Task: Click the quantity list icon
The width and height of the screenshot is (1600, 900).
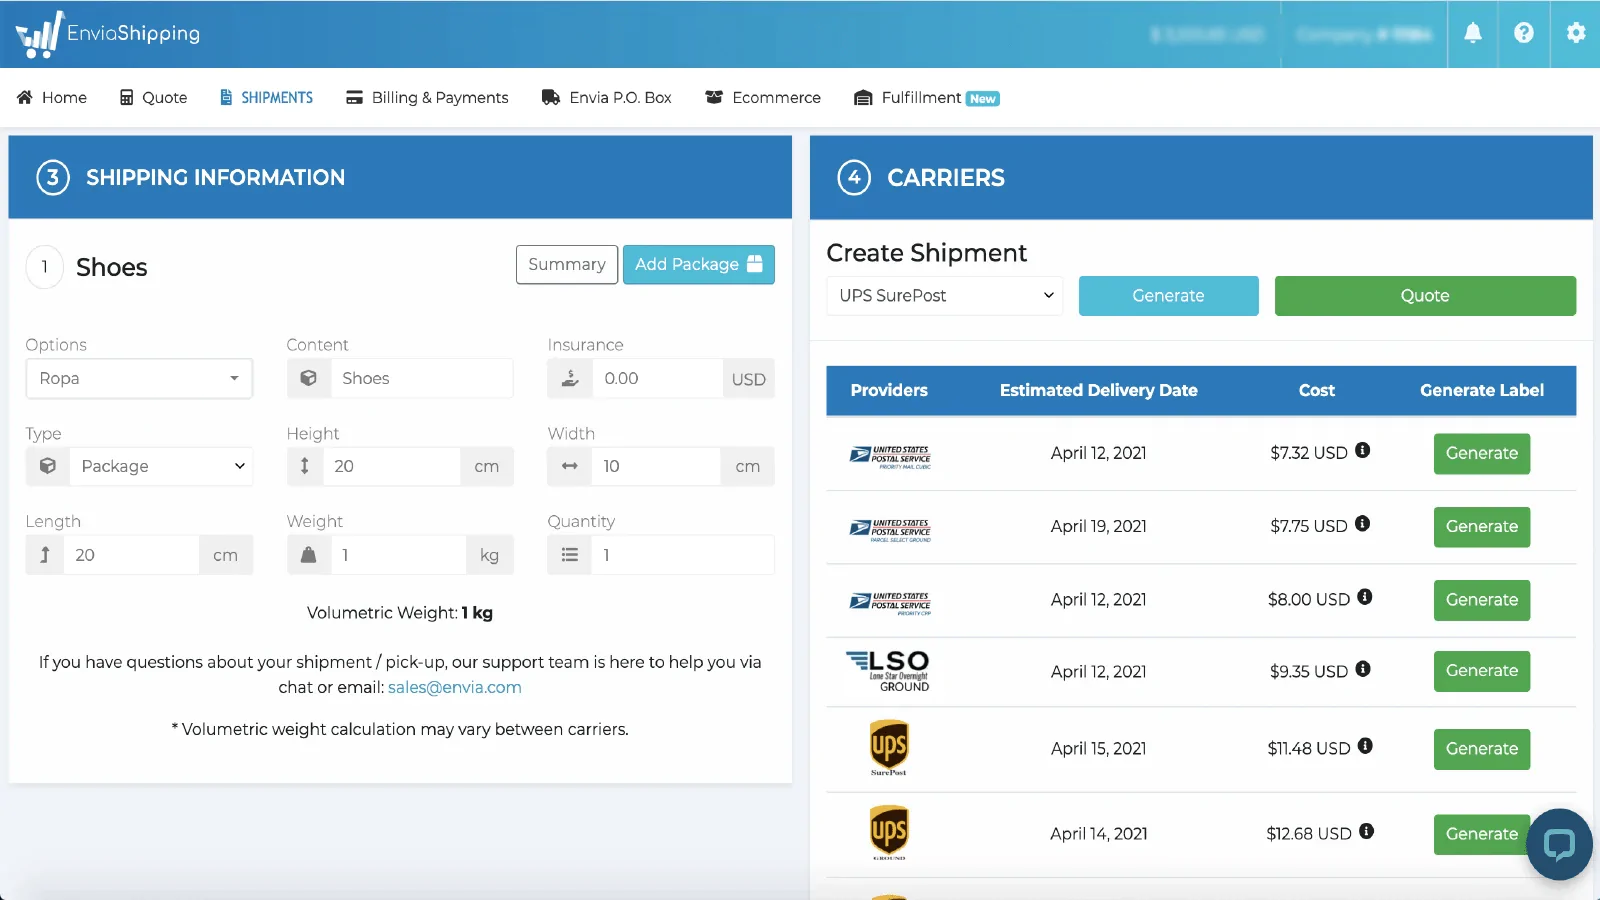Action: 570,555
